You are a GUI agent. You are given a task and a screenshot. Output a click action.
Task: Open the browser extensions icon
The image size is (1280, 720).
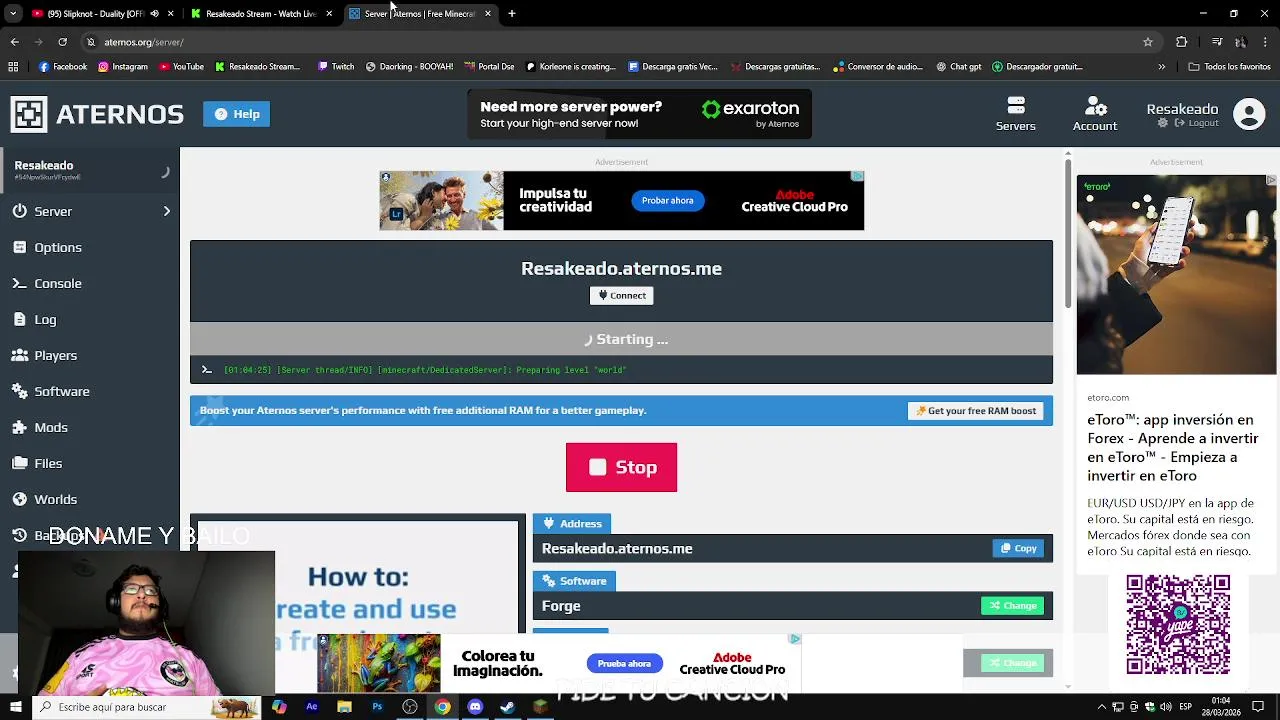[x=1182, y=42]
